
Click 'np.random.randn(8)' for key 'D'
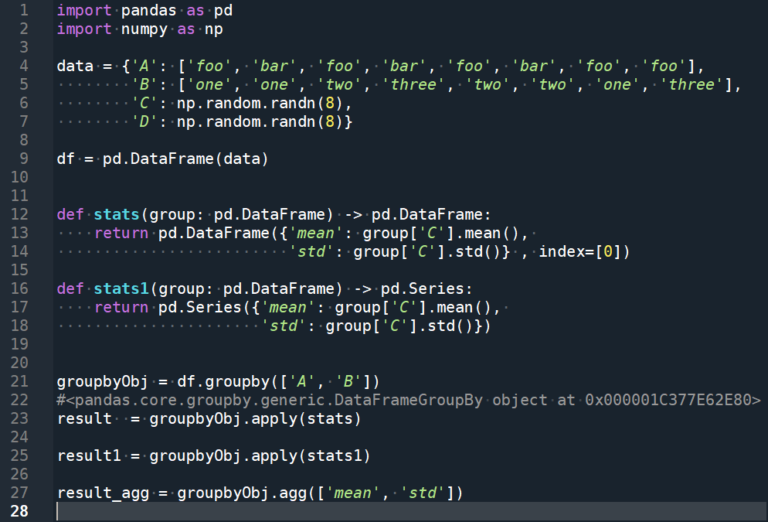click(x=260, y=122)
